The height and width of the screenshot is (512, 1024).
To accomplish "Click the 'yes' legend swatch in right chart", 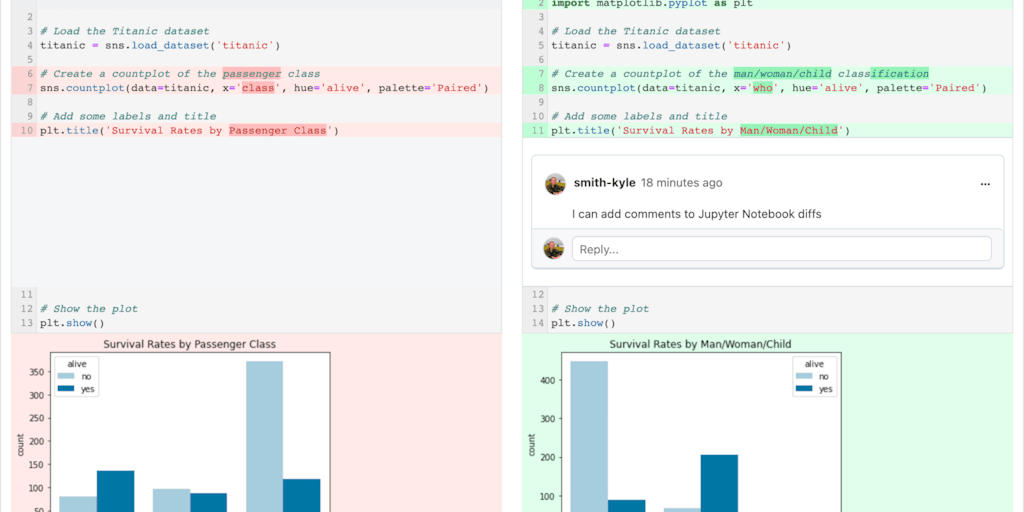I will [806, 389].
